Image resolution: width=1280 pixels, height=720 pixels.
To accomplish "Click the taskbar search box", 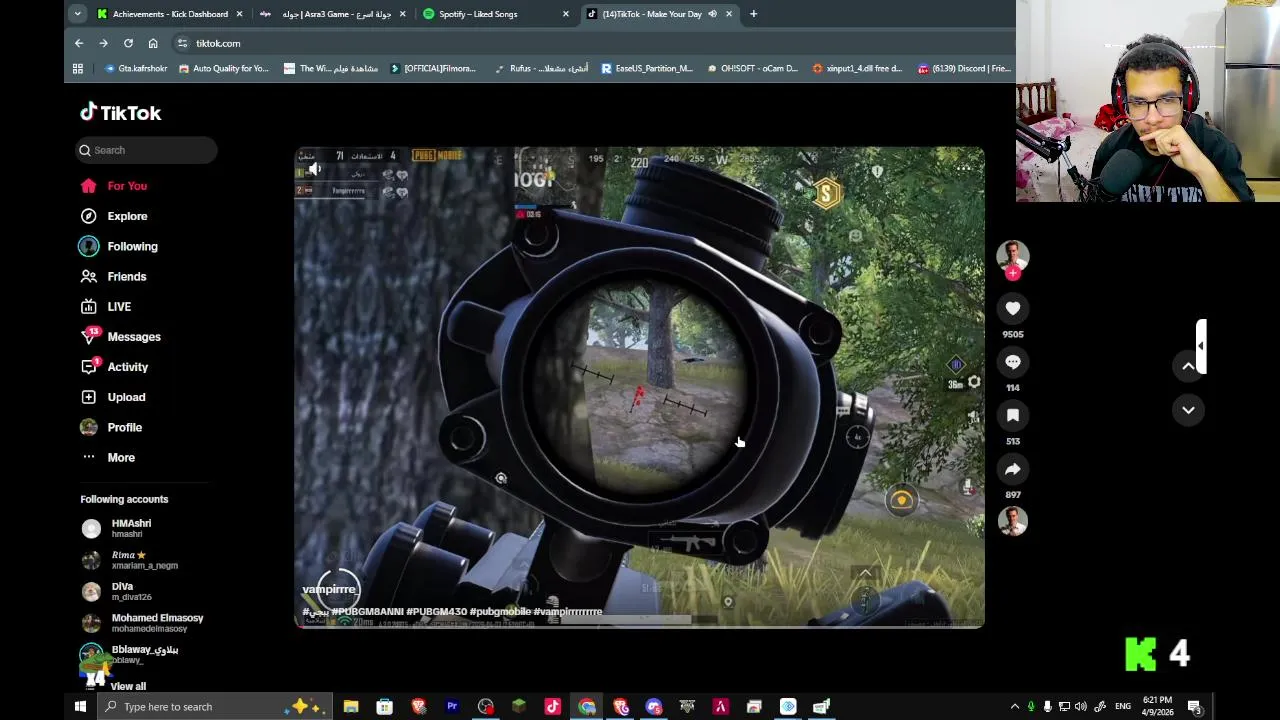I will (215, 706).
